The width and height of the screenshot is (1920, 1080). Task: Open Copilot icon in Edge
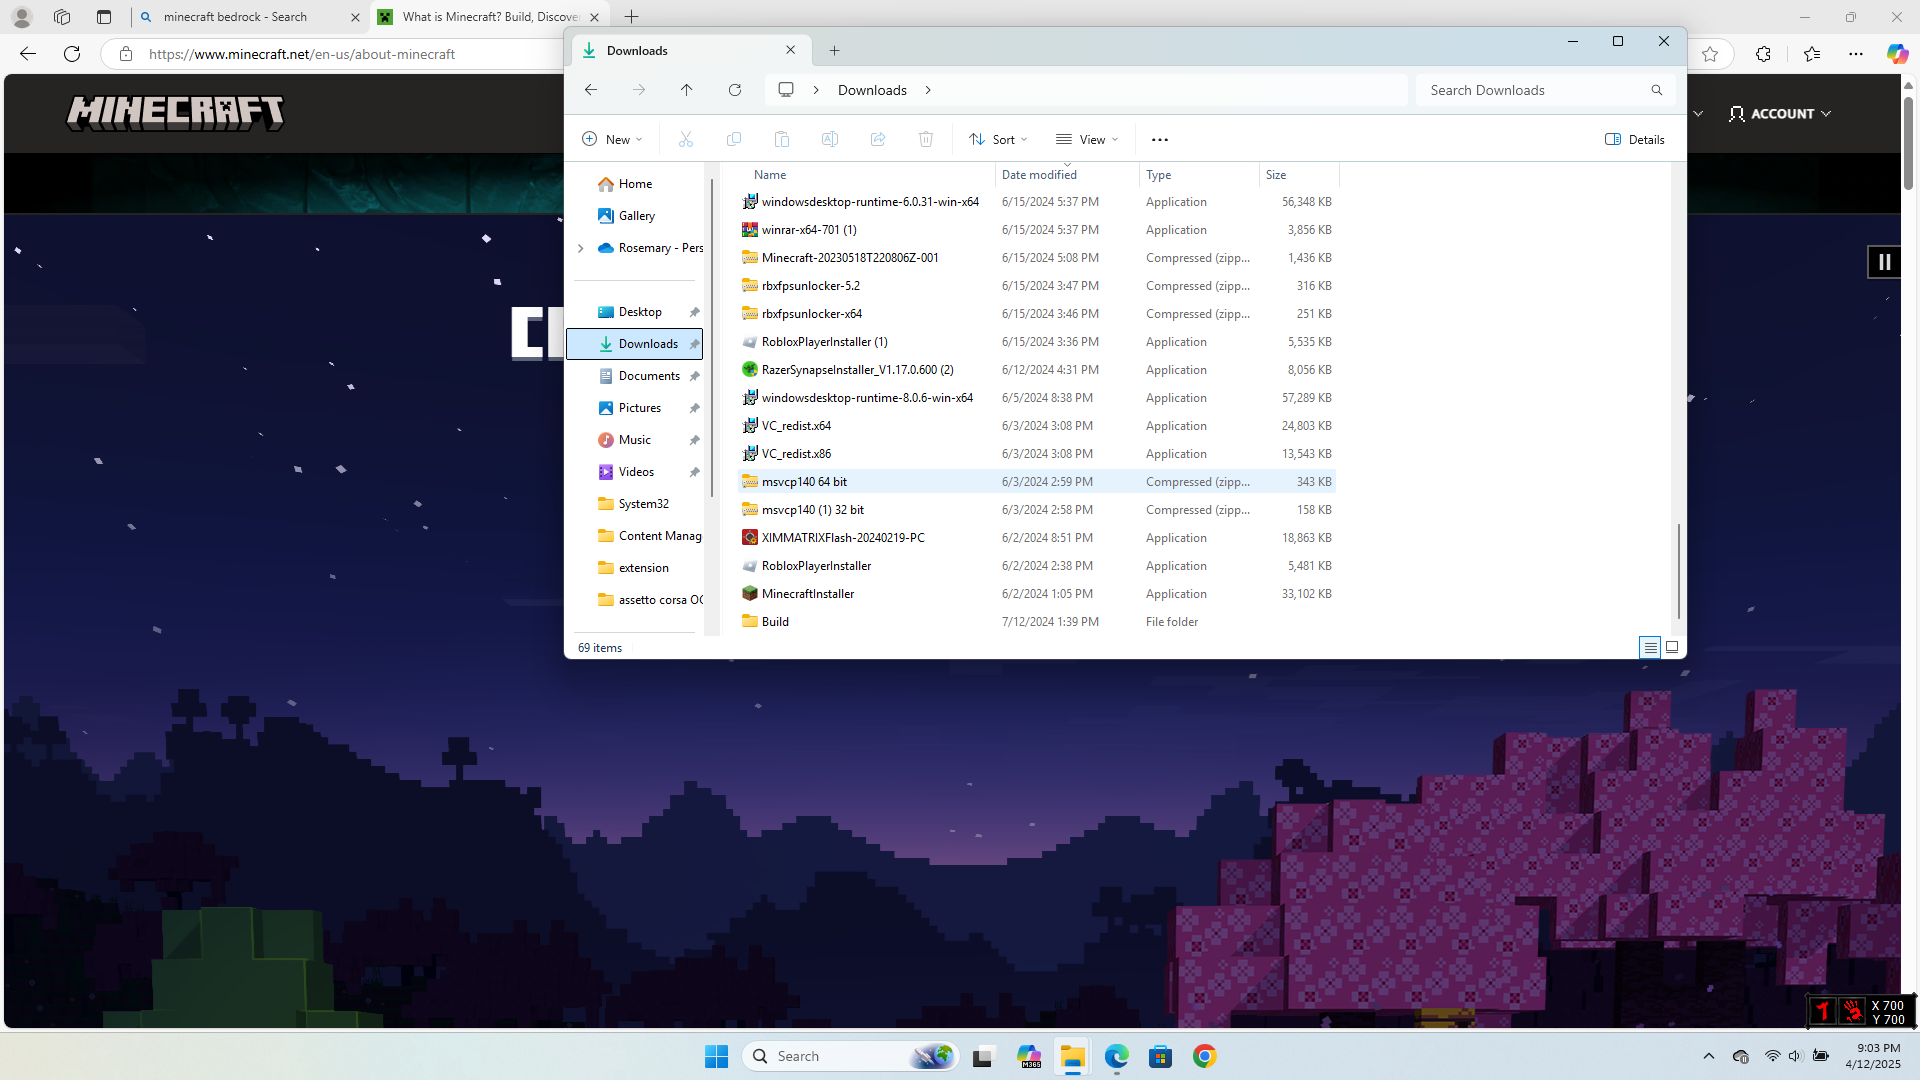[1897, 54]
